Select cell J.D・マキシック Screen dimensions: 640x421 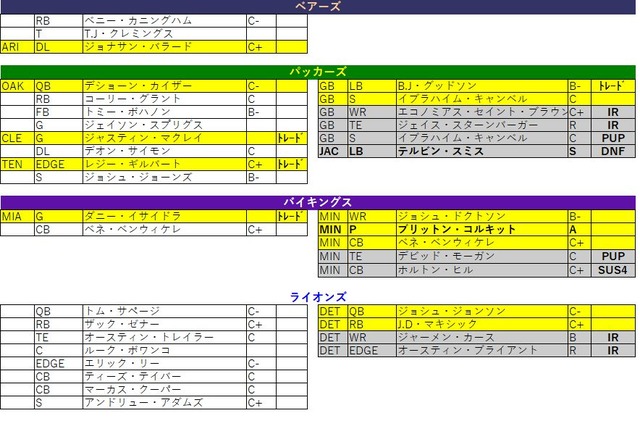(482, 324)
